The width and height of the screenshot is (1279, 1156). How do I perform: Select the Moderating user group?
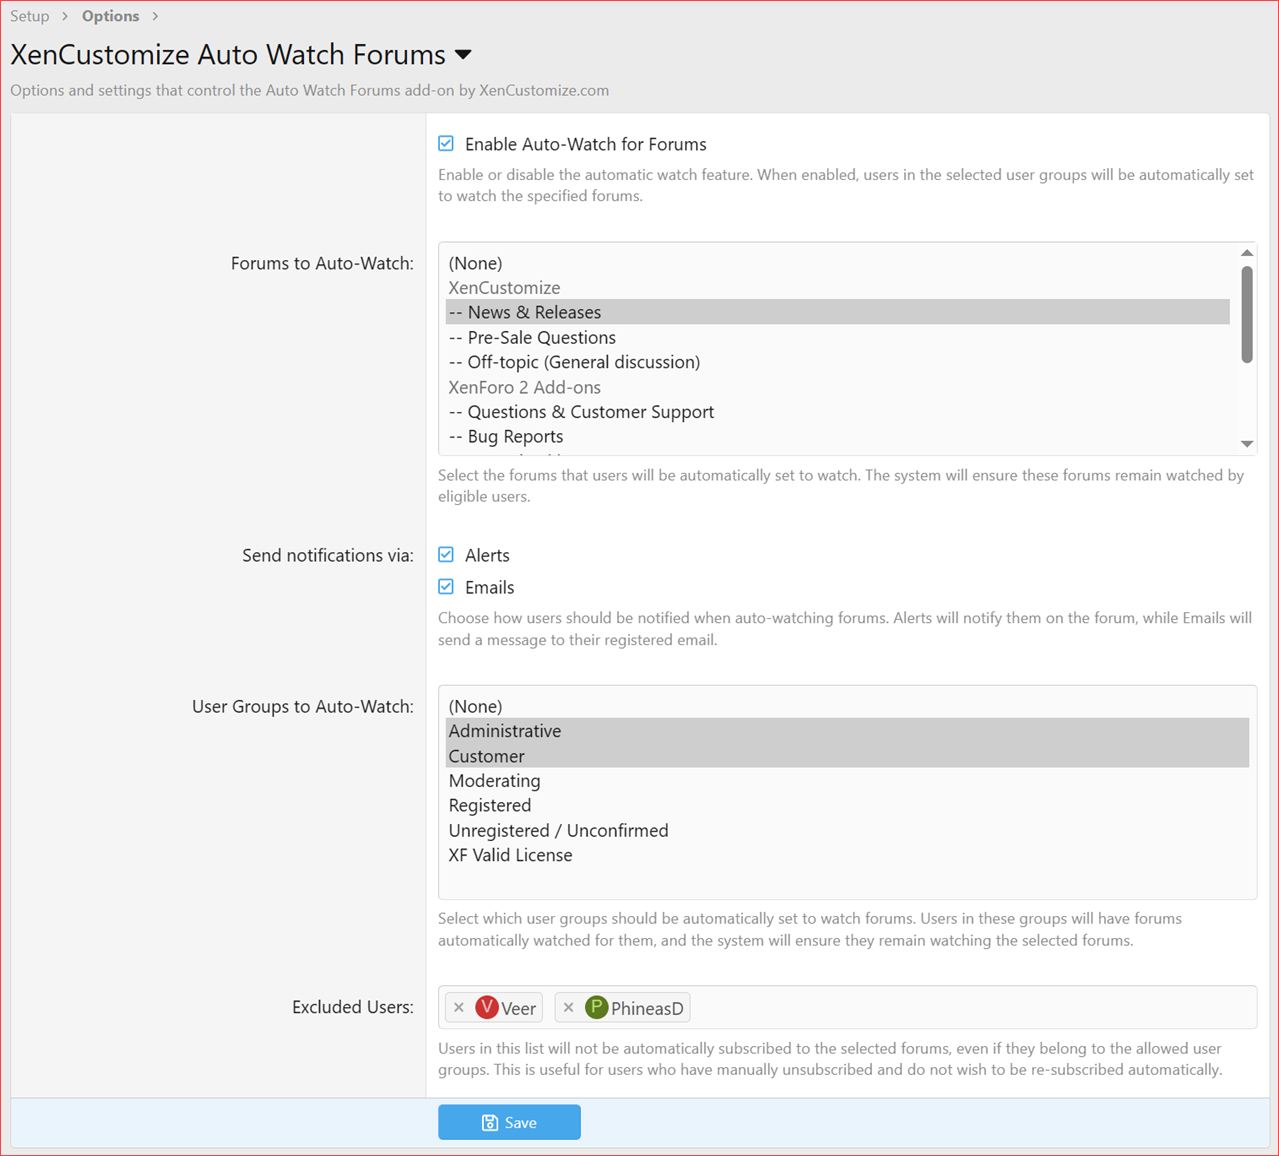point(848,781)
